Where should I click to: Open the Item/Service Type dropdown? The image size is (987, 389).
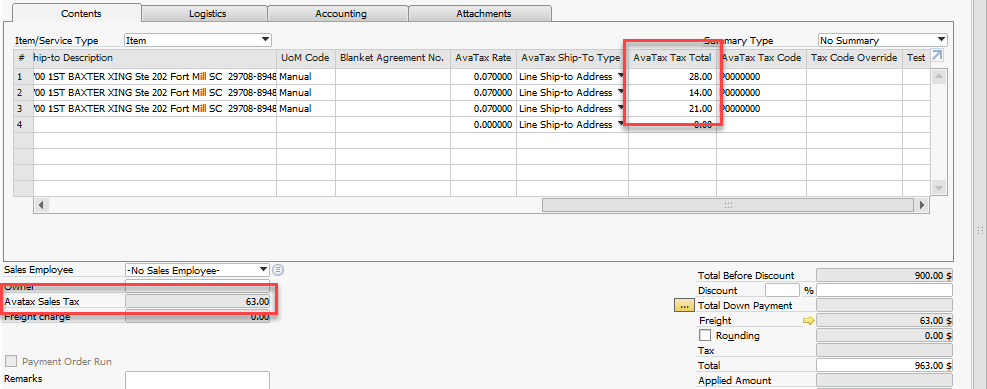pos(265,40)
